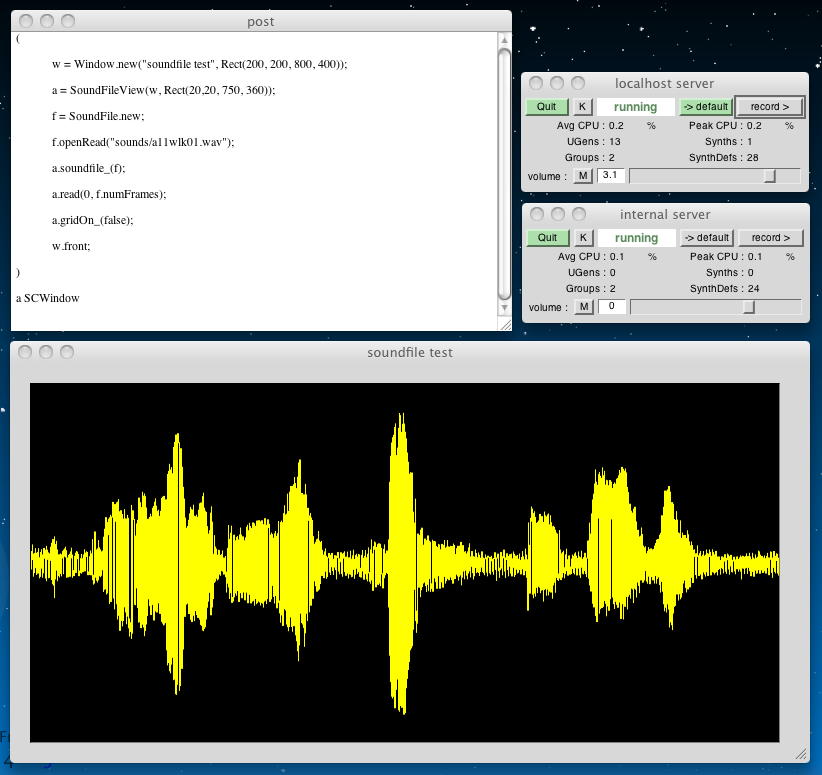The image size is (822, 775).
Task: Click localhost 'SynthDefs : 28' text
Action: 723,157
